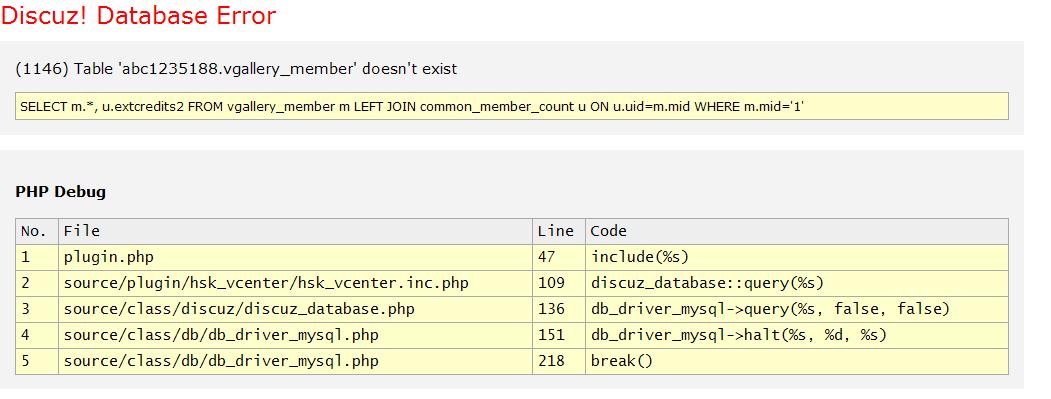Select the discuz_database.php file path cell

(296, 309)
